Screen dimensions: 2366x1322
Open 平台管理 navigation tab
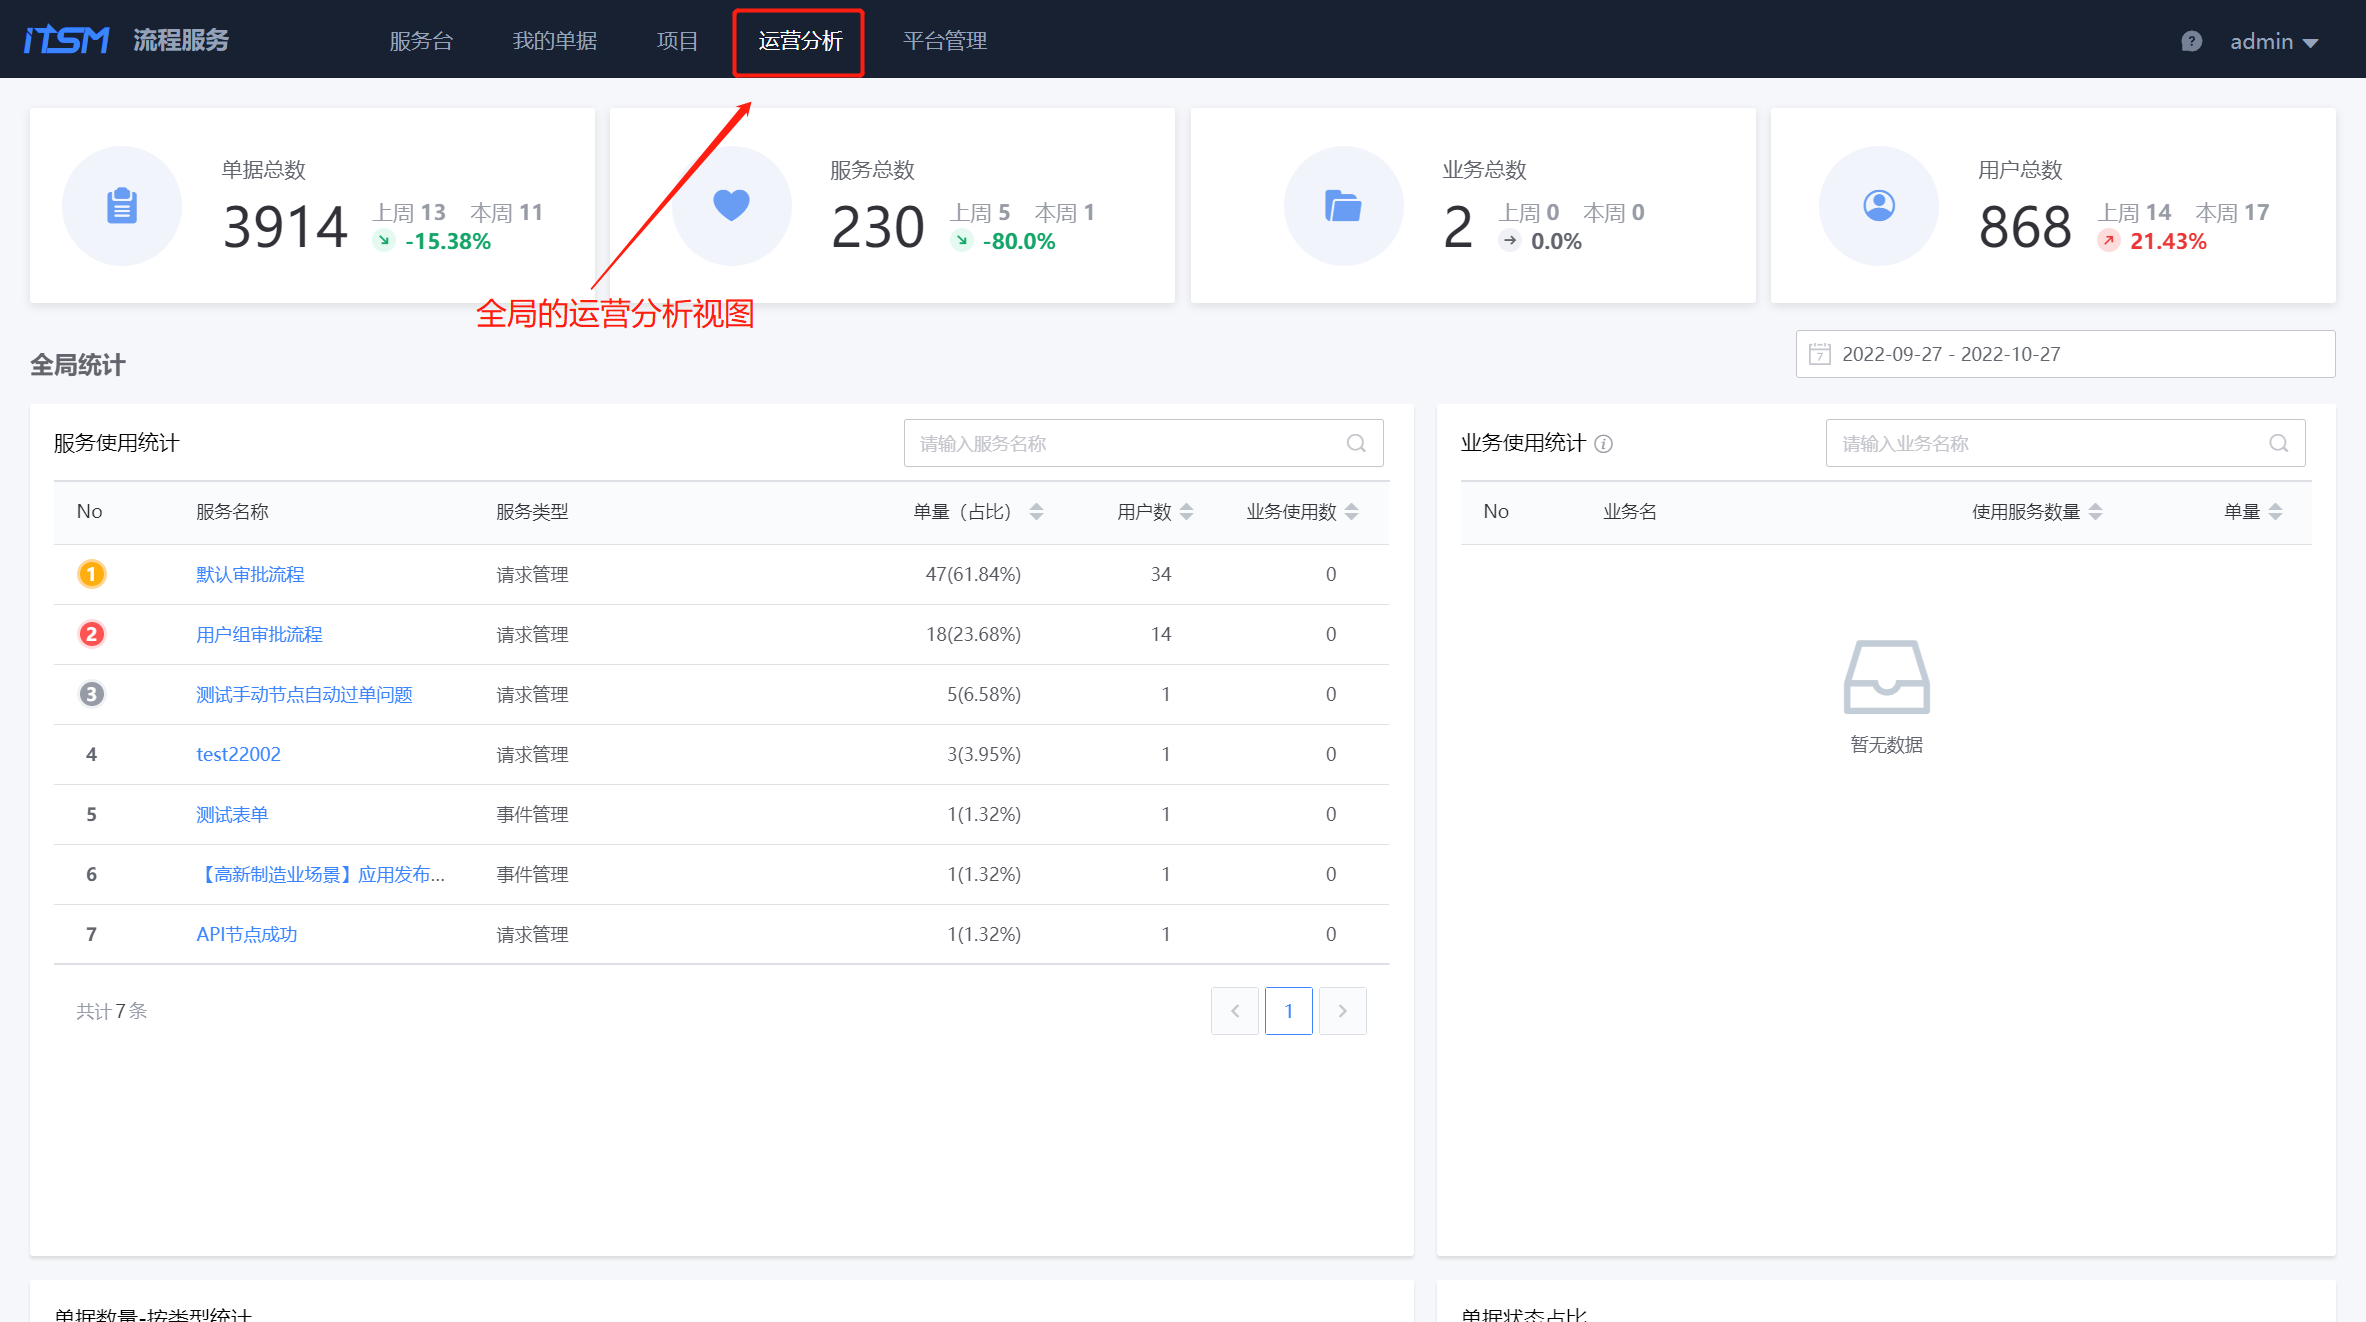point(944,41)
